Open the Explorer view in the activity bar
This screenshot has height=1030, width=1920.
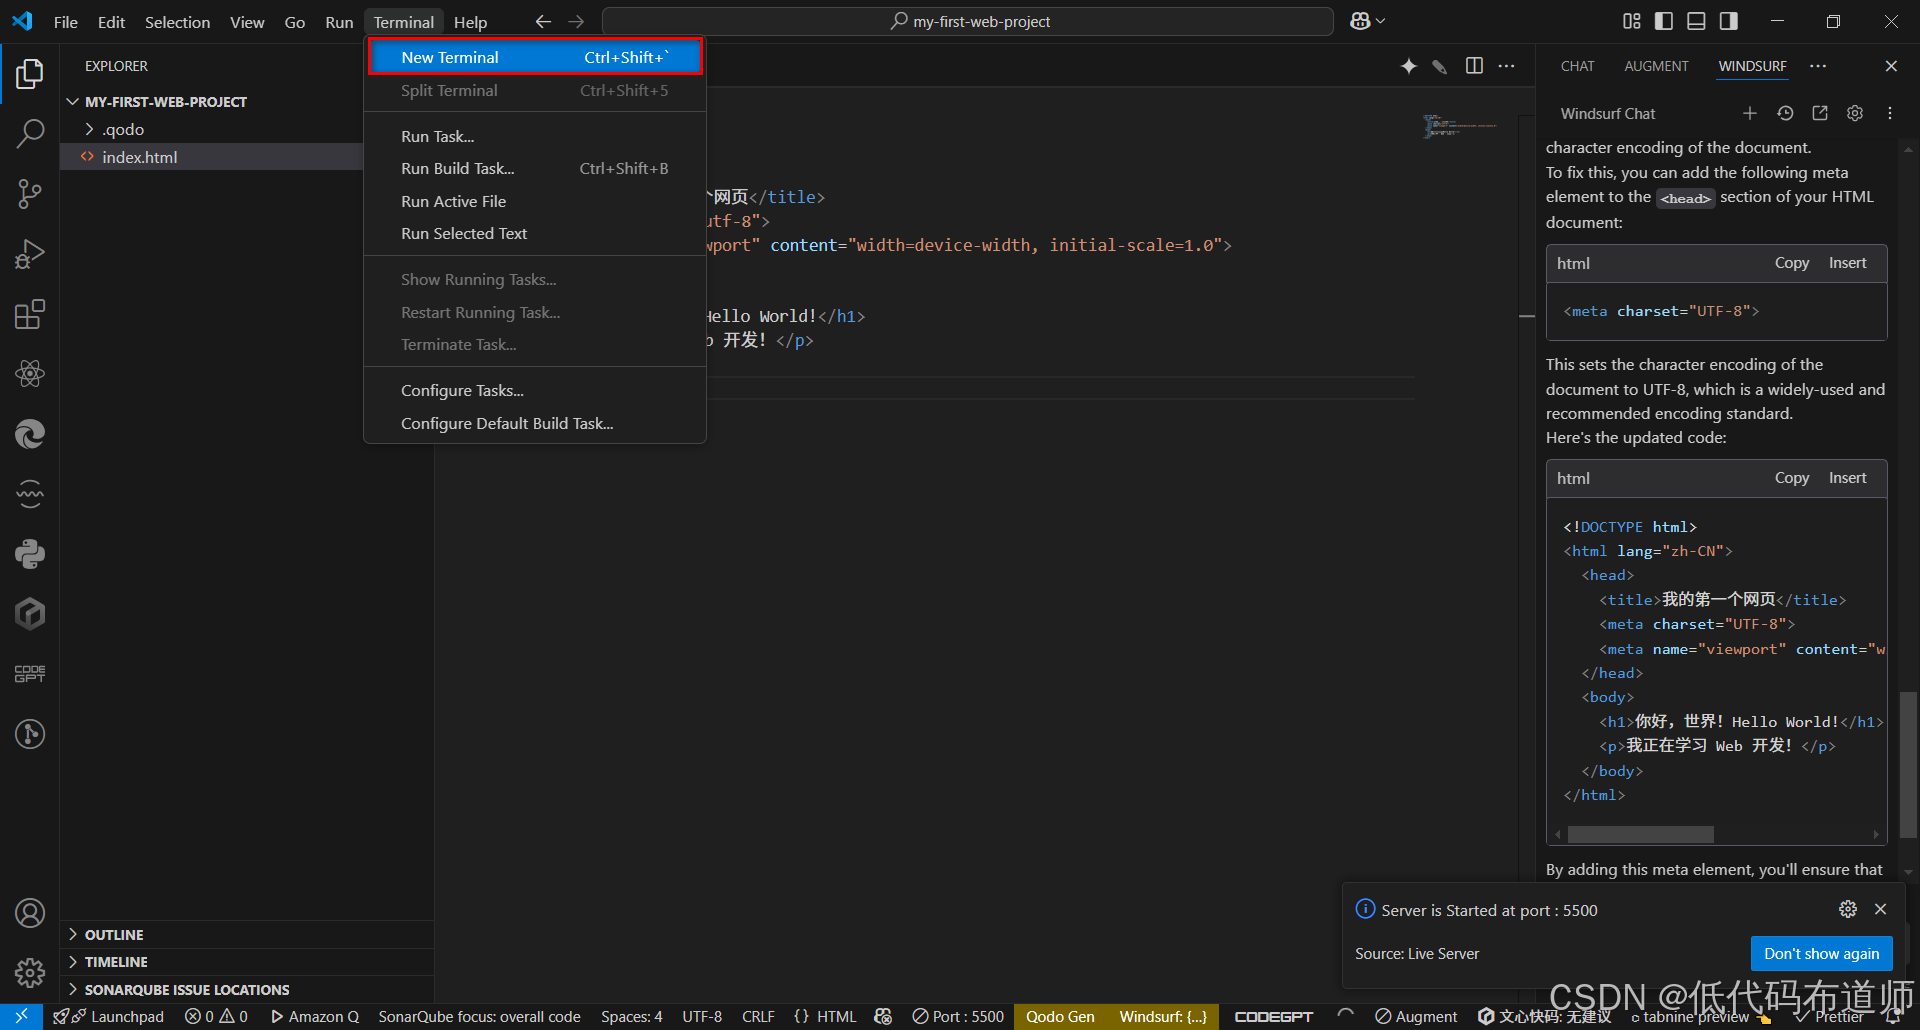[30, 73]
